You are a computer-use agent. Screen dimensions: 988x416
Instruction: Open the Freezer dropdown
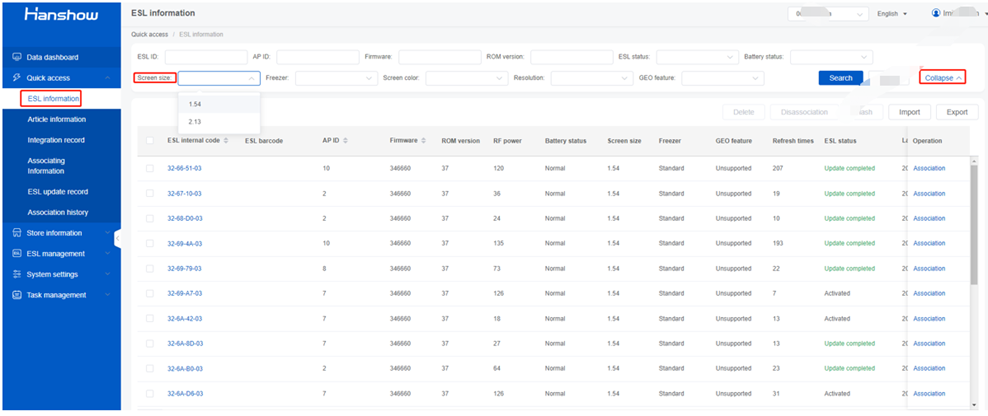pos(336,78)
